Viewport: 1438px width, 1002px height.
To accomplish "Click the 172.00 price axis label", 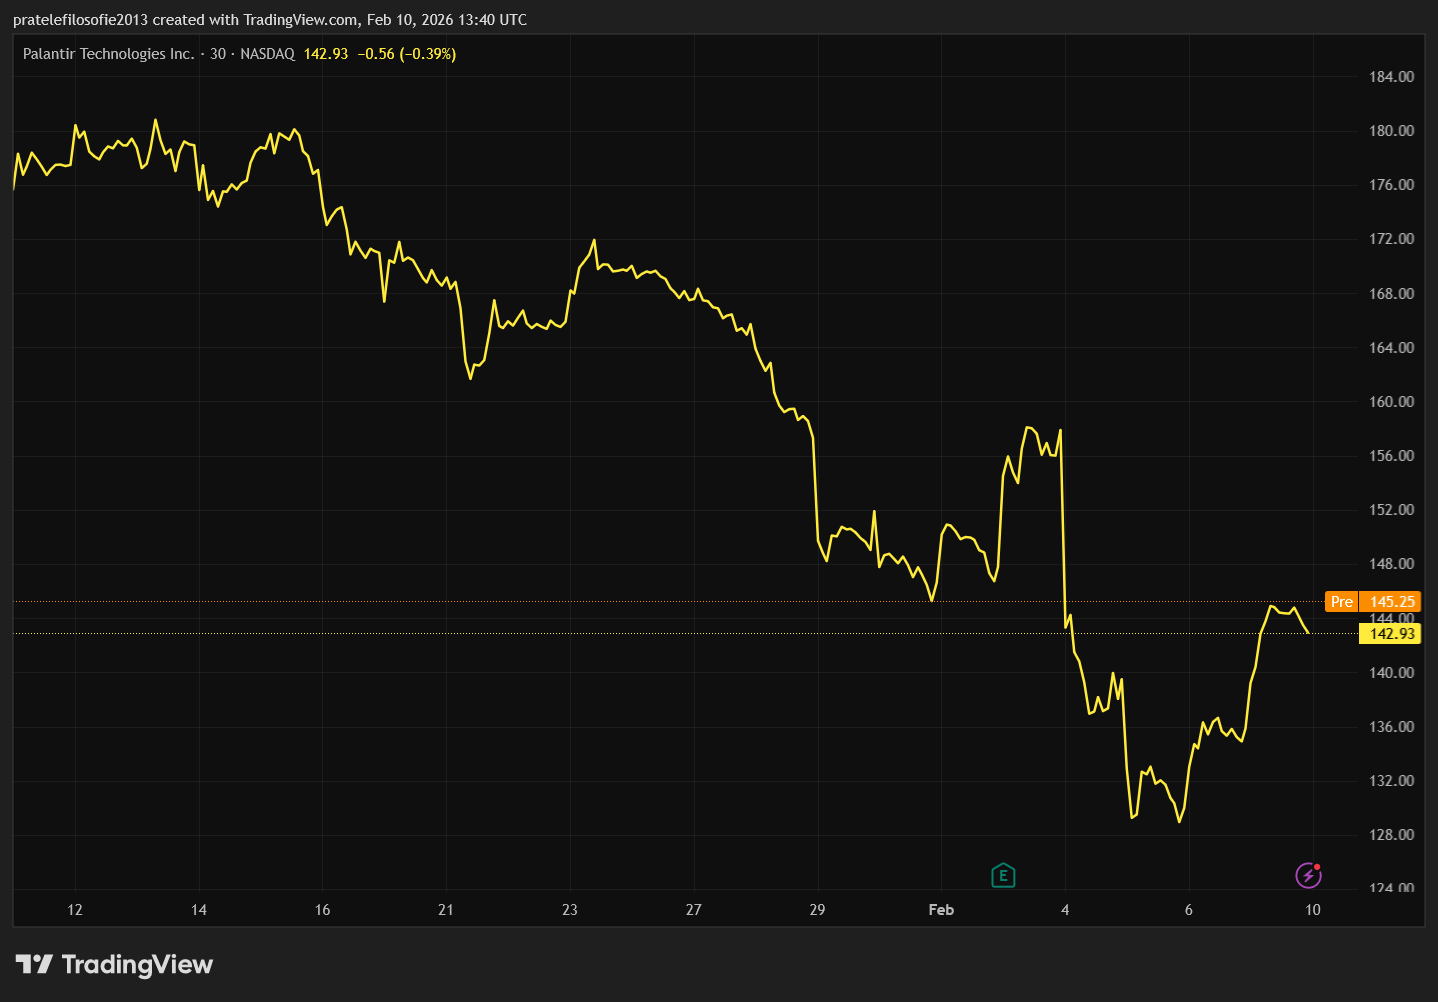I will click(x=1392, y=239).
